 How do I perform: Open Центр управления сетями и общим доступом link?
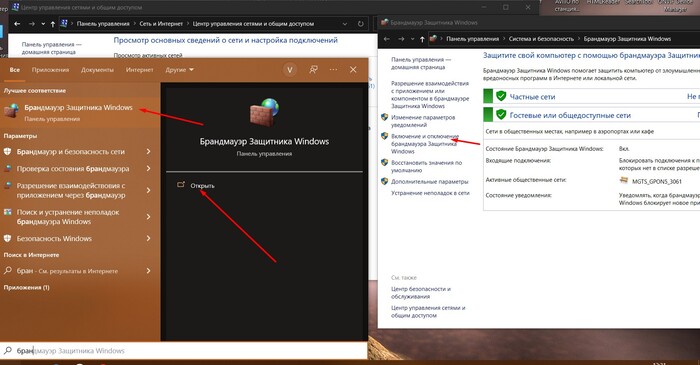[x=428, y=311]
